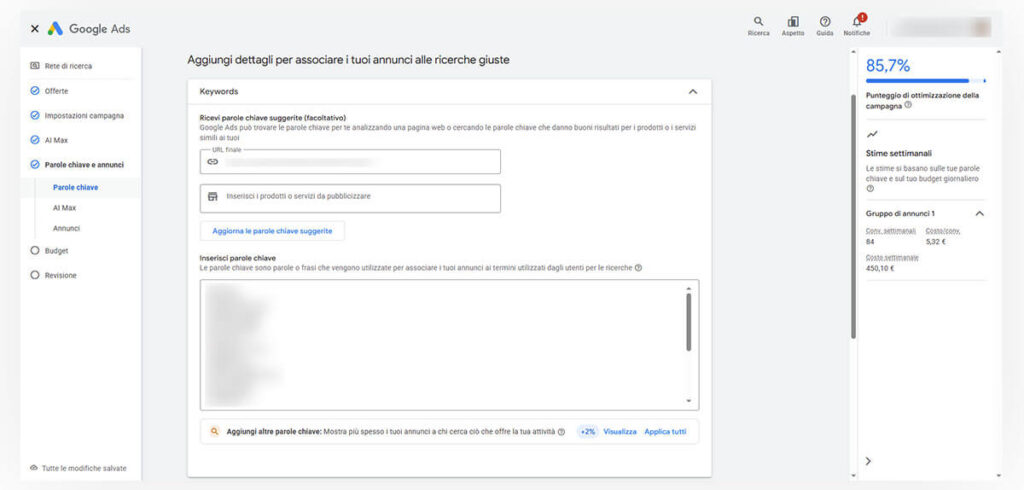Click inside the keywords text area
This screenshot has height=490, width=1024.
coord(449,345)
